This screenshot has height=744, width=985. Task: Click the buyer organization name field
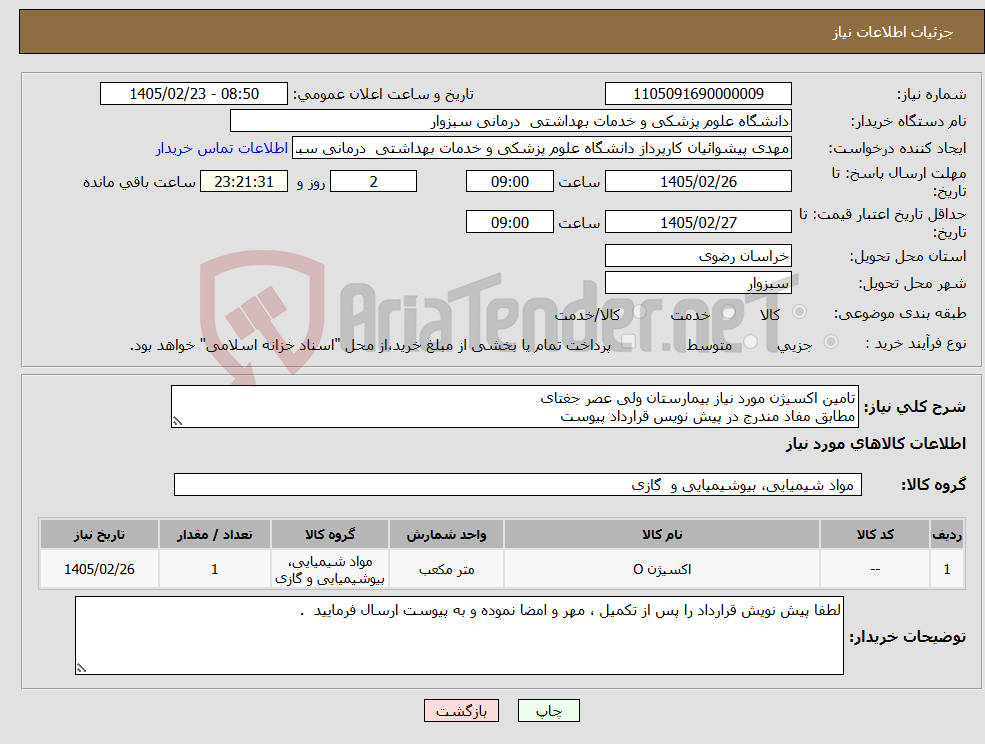coord(510,121)
